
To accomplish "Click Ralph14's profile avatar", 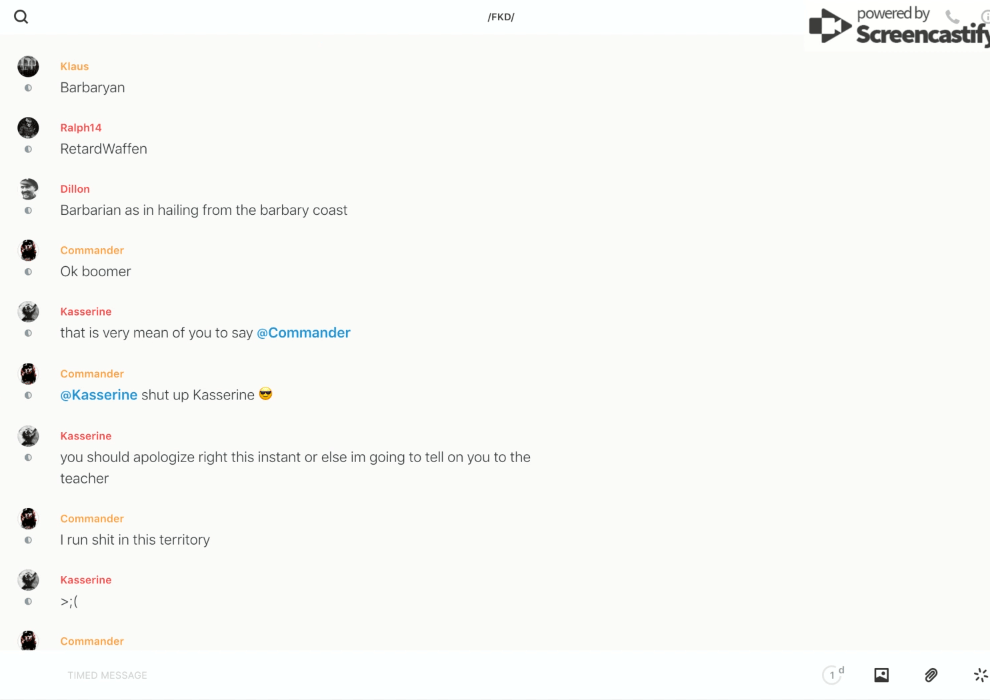I will coord(28,128).
